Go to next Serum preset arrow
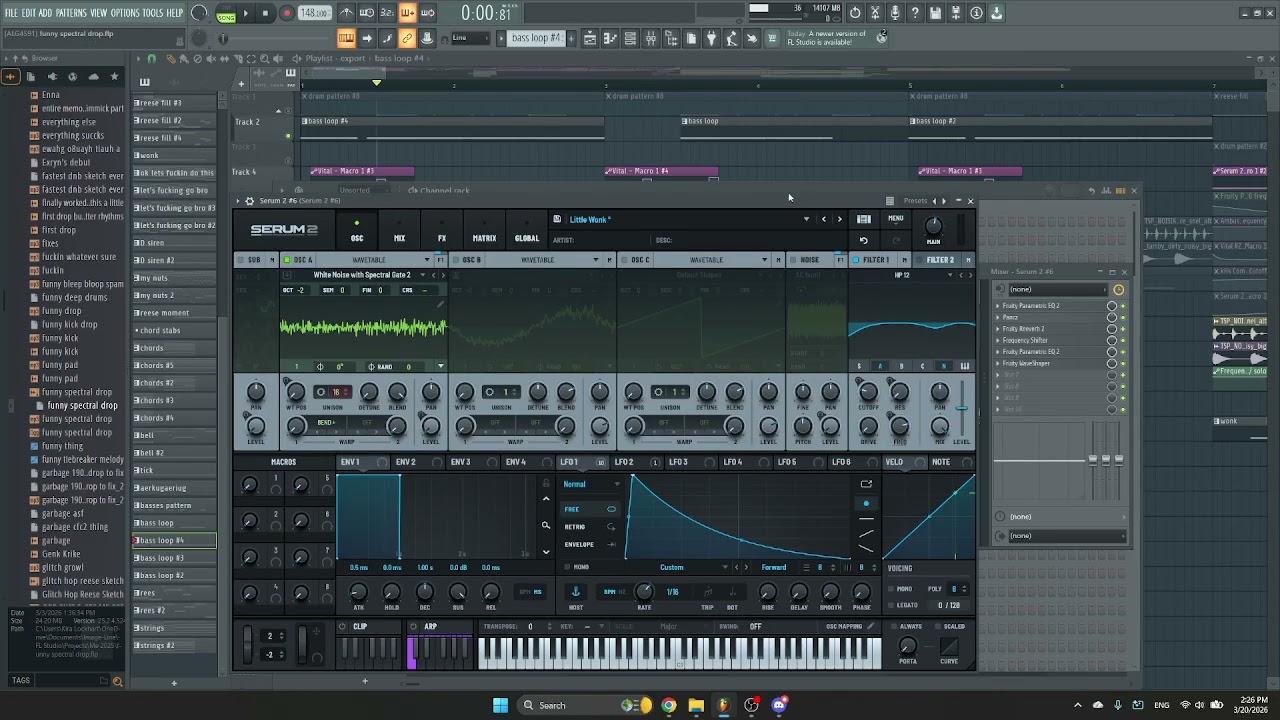The width and height of the screenshot is (1280, 720). coord(839,219)
